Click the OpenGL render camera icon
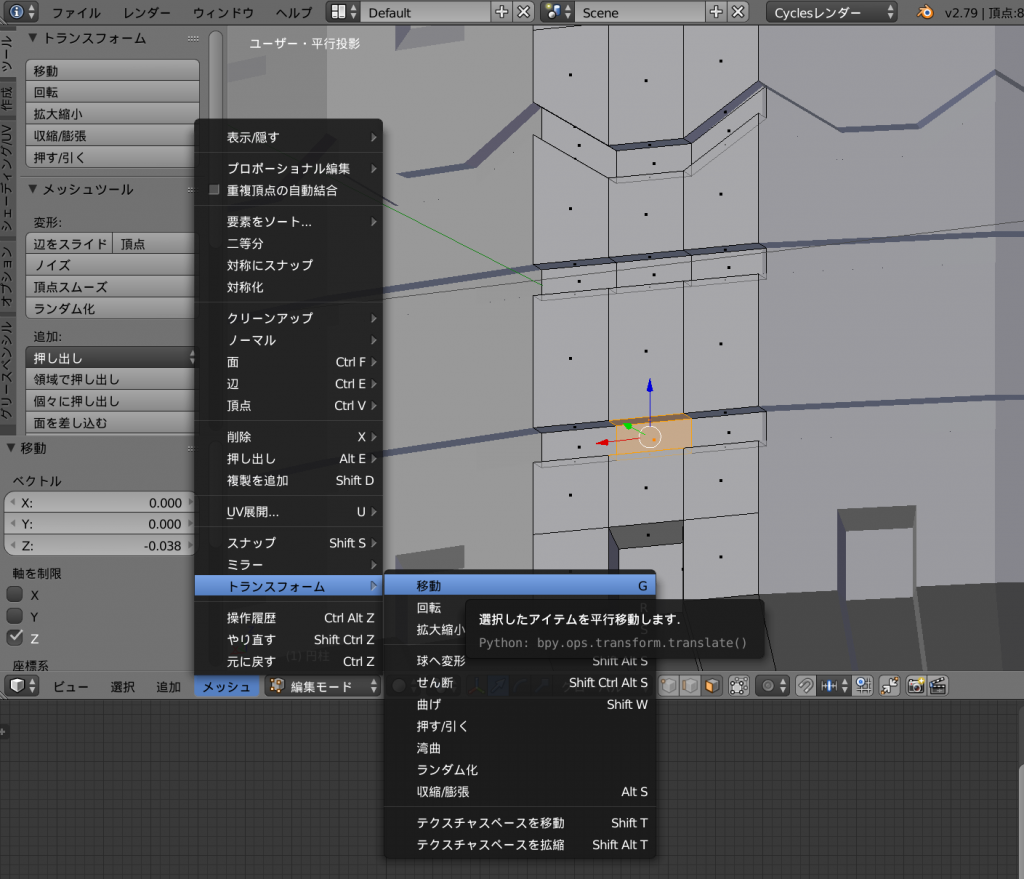 coord(915,686)
